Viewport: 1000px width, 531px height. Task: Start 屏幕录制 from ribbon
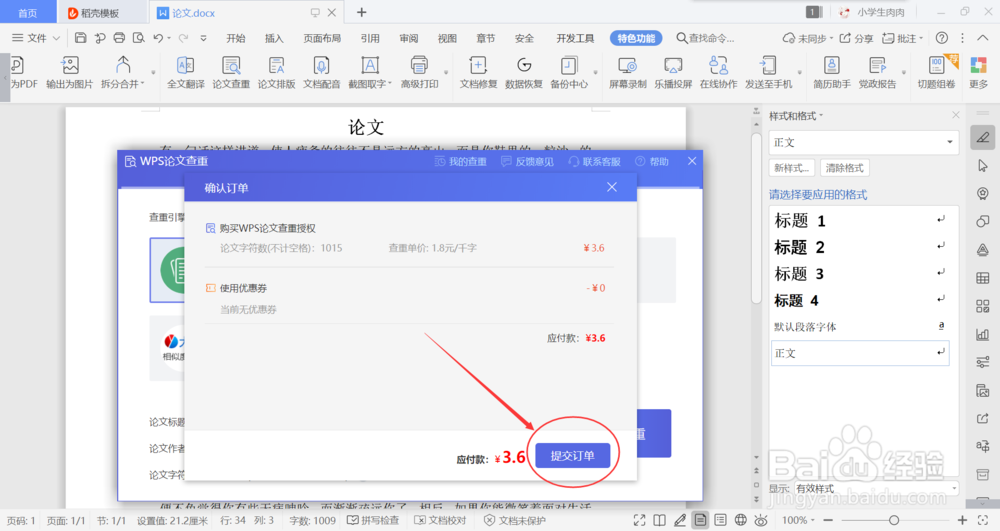click(x=628, y=73)
